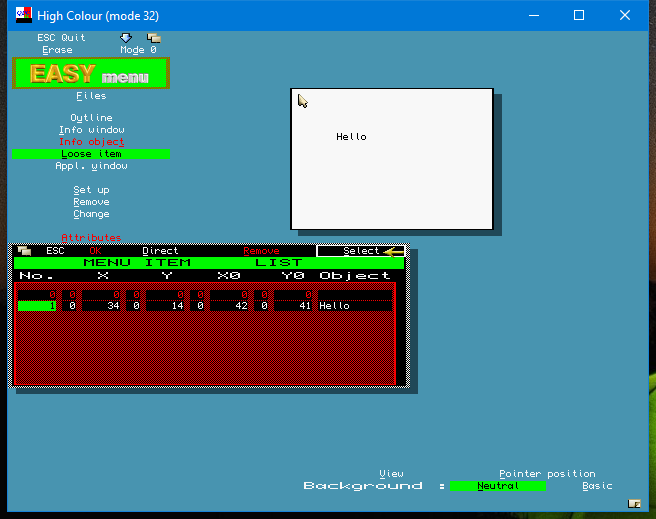
Task: Click the Mode 0 option
Action: 138,50
